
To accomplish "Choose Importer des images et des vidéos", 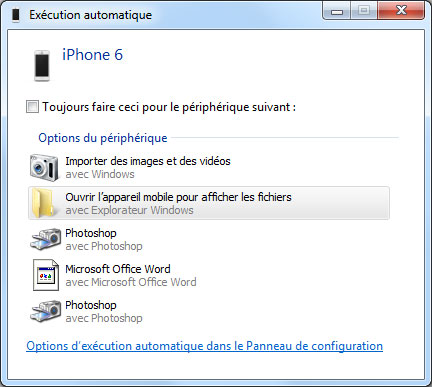I will click(148, 161).
